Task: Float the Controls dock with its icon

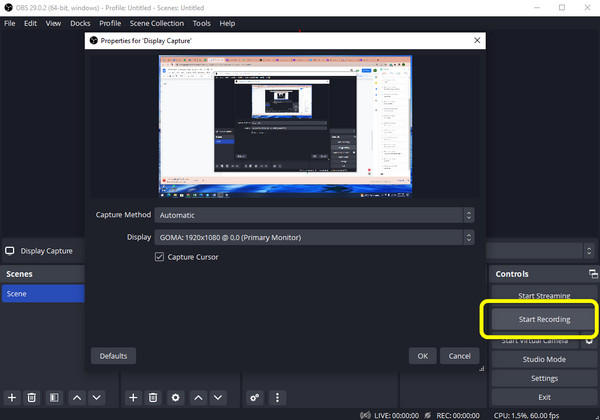Action: click(593, 274)
